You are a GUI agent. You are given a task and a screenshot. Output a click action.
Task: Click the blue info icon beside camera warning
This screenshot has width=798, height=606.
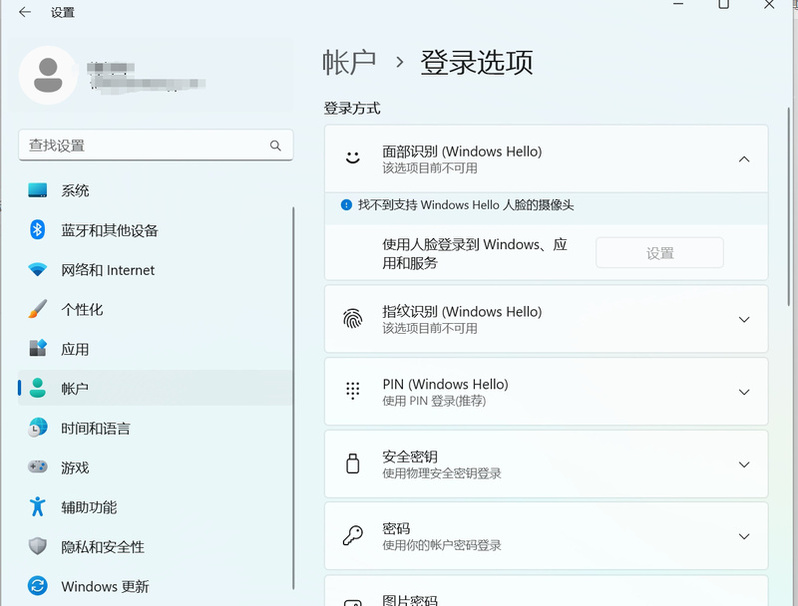pyautogui.click(x=347, y=205)
